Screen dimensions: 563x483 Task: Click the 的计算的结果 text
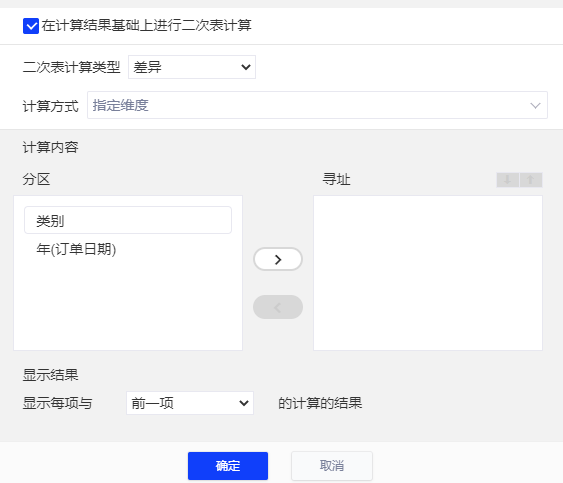point(320,403)
